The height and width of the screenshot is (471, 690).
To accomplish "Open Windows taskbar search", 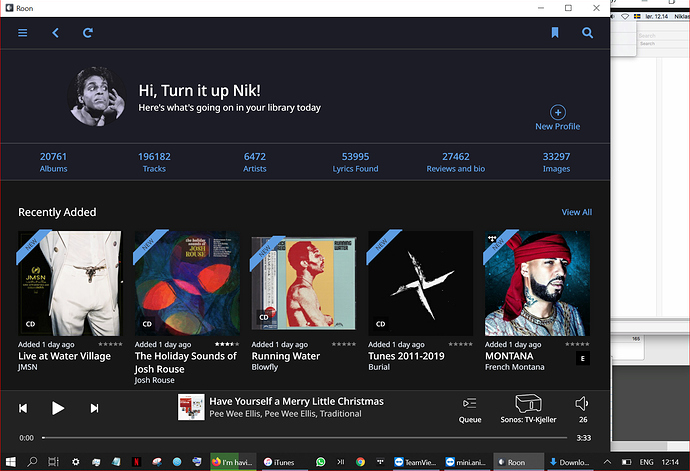I will click(x=32, y=462).
